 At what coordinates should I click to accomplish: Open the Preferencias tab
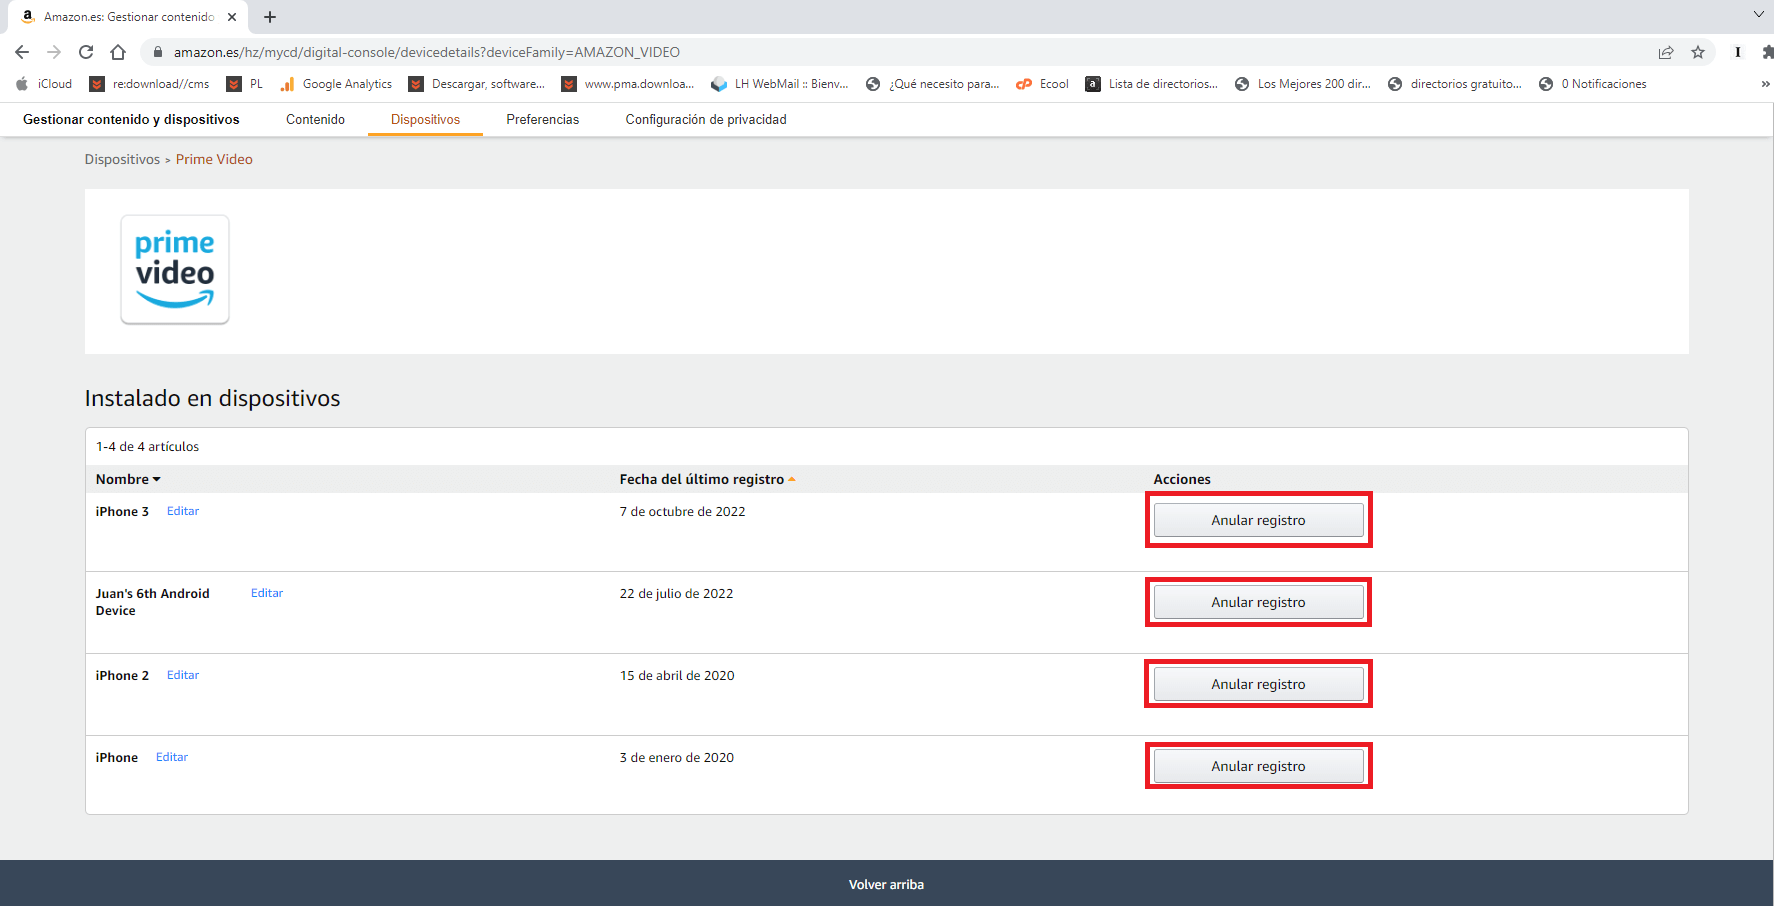tap(542, 119)
